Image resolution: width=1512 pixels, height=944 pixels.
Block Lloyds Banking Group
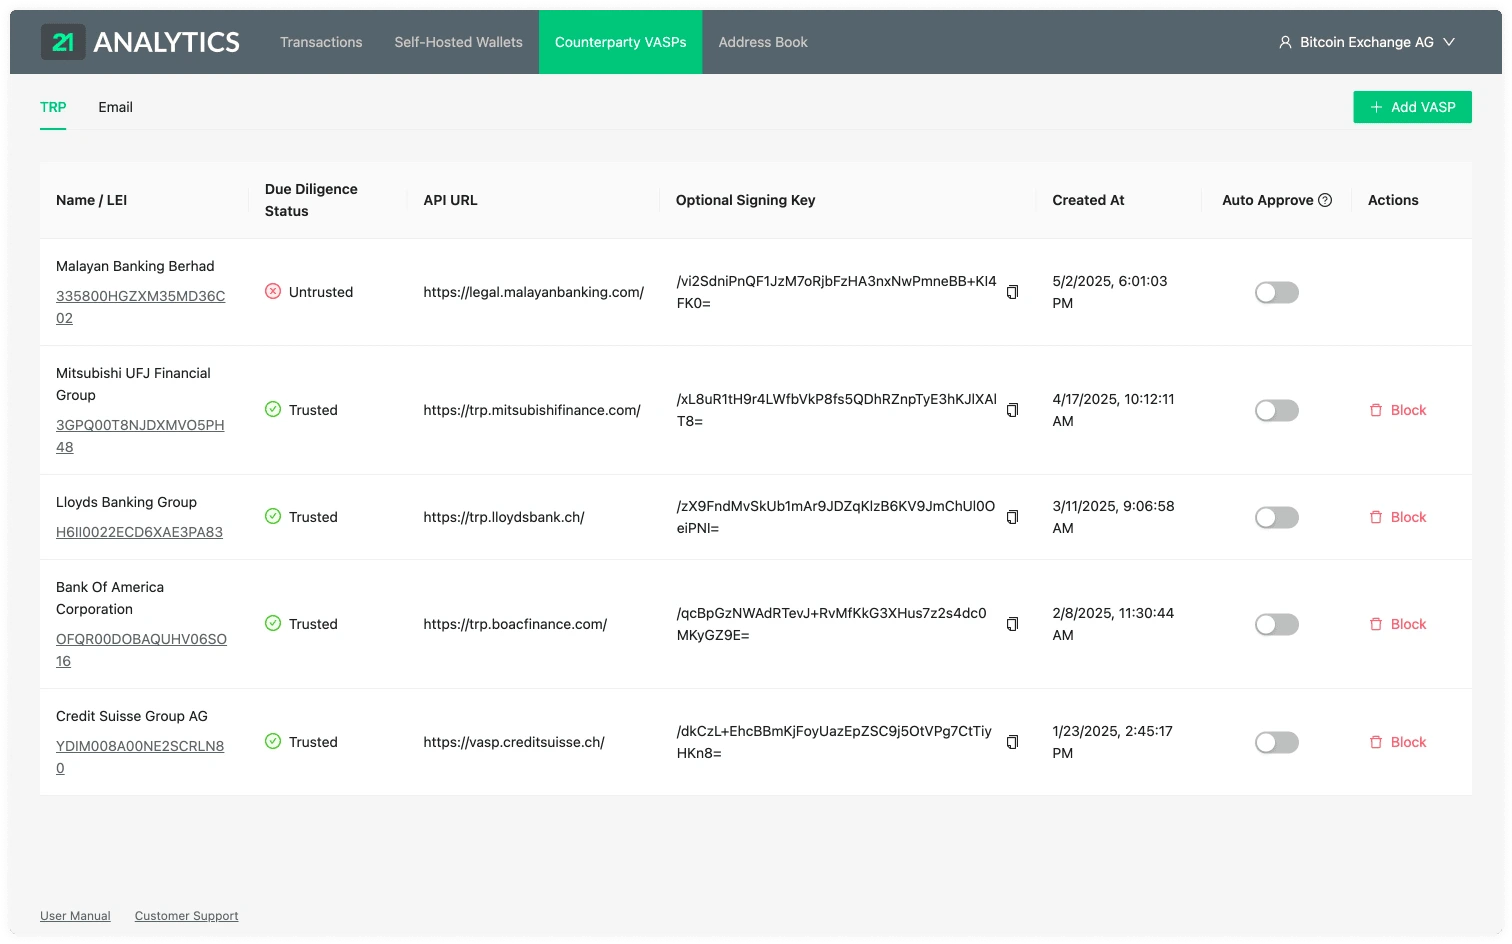point(1398,517)
